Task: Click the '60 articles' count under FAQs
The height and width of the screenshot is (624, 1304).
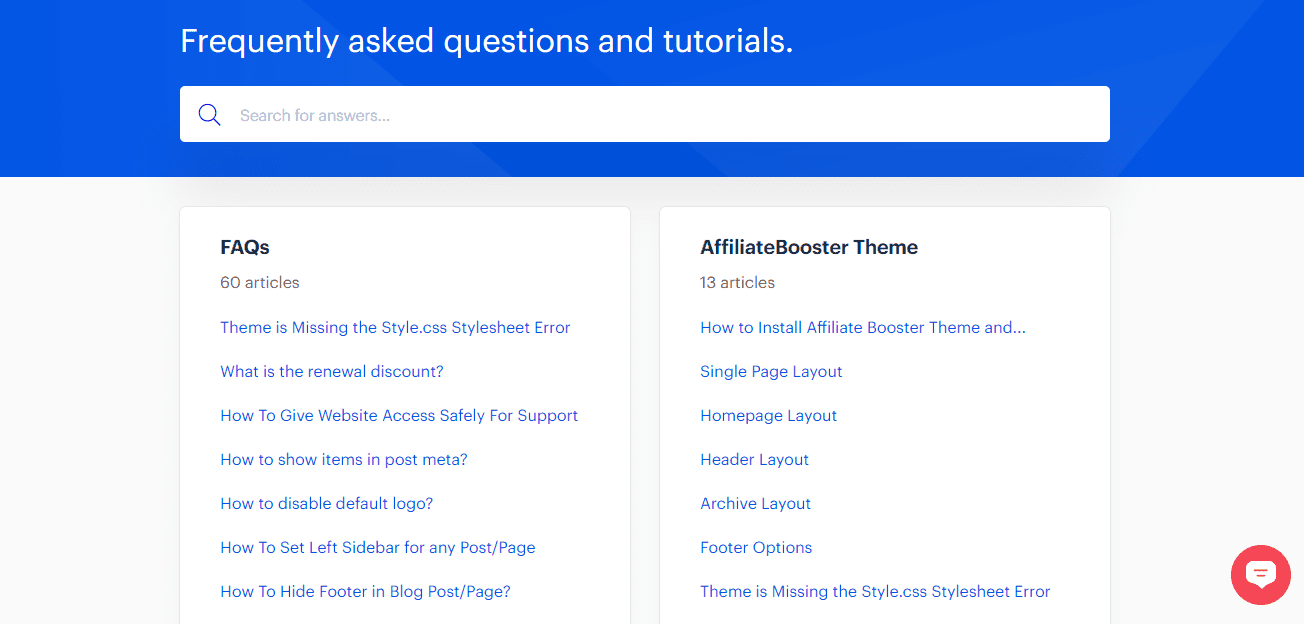Action: point(260,283)
